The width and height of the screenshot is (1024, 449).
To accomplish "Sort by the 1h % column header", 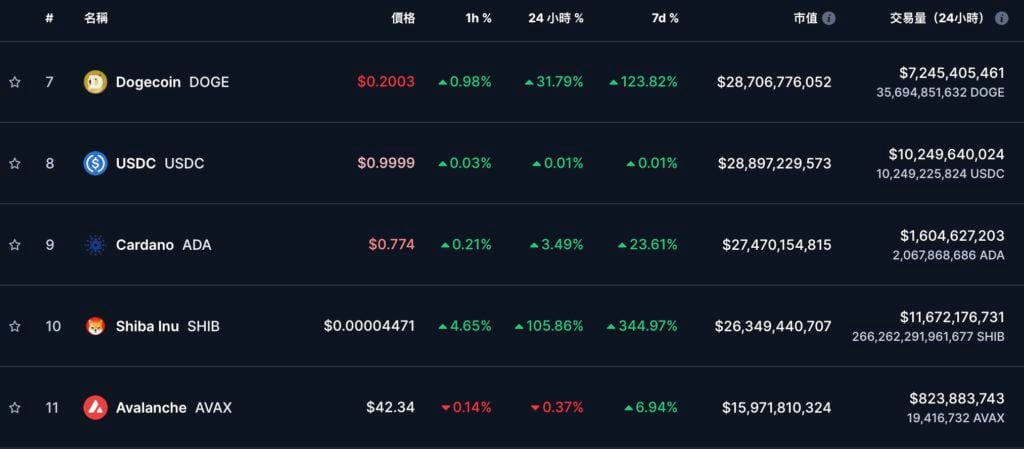I will click(476, 18).
